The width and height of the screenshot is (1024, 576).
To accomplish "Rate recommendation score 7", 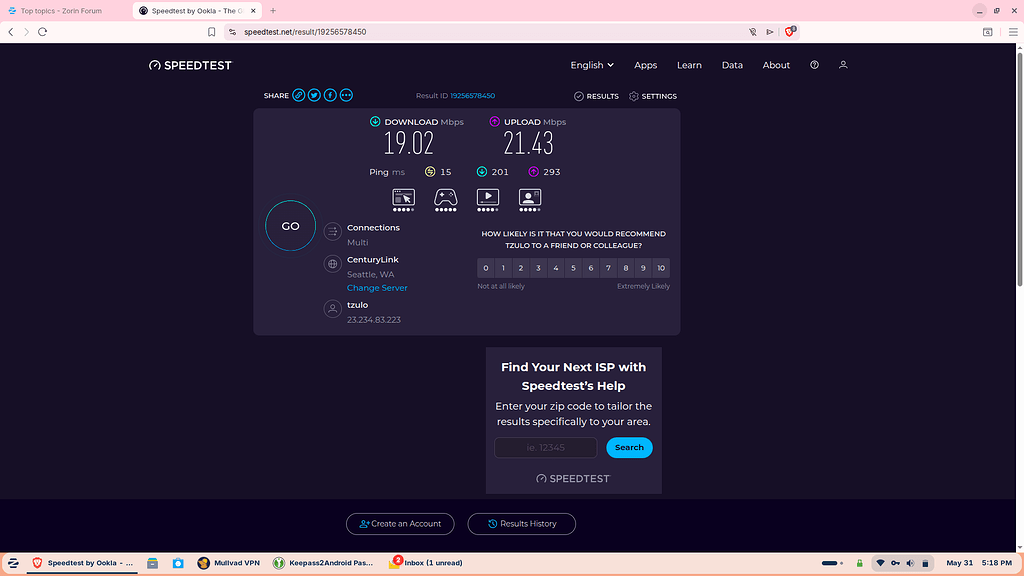I will (608, 268).
